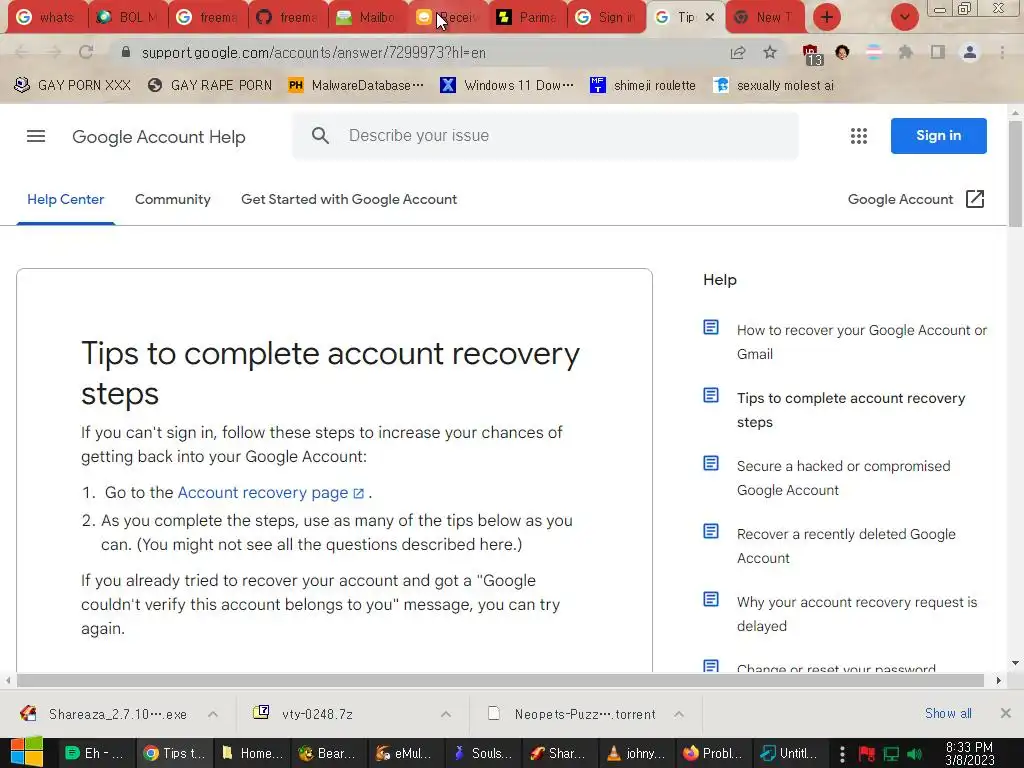
Task: Click the Google Account Help title
Action: pyautogui.click(x=159, y=136)
